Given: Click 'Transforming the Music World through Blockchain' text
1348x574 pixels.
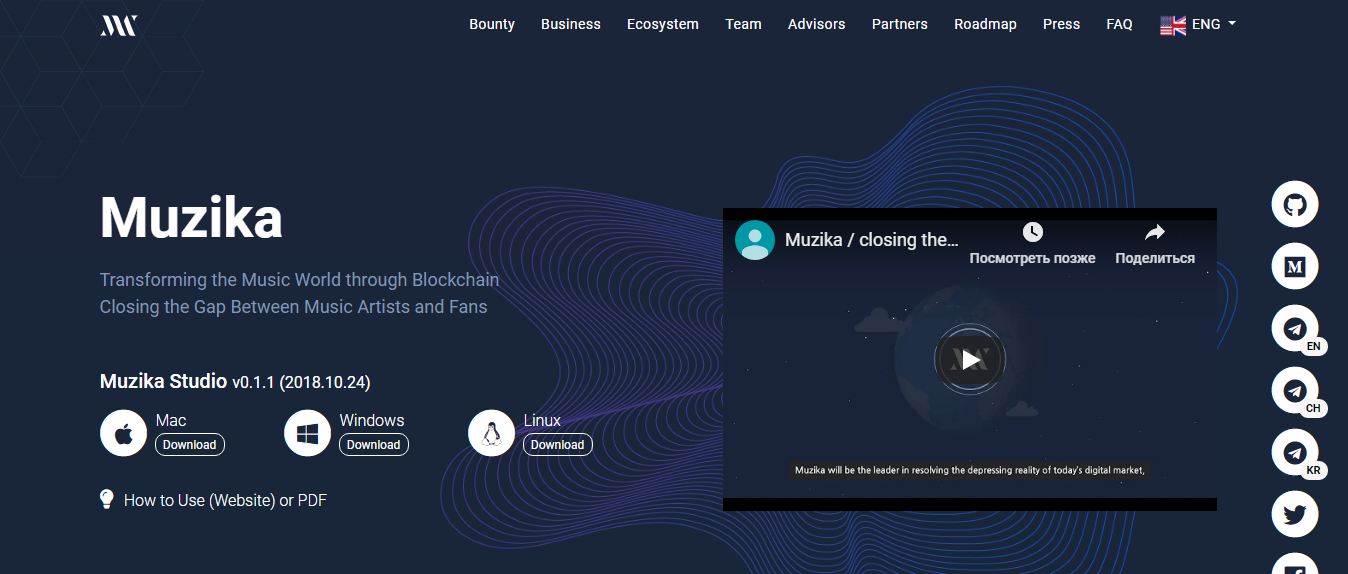Looking at the screenshot, I should pyautogui.click(x=299, y=280).
